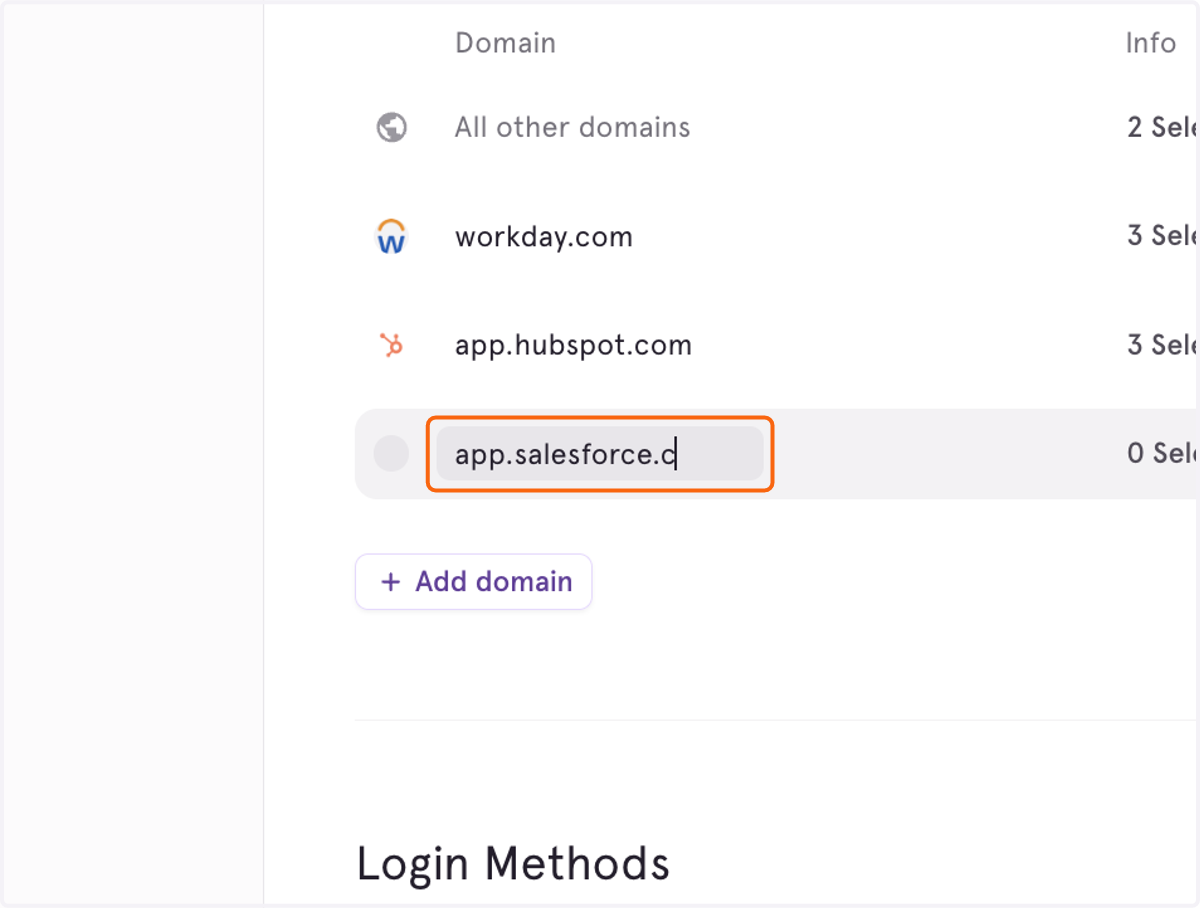
Task: Open the selection info for workday.com
Action: (x=1162, y=237)
